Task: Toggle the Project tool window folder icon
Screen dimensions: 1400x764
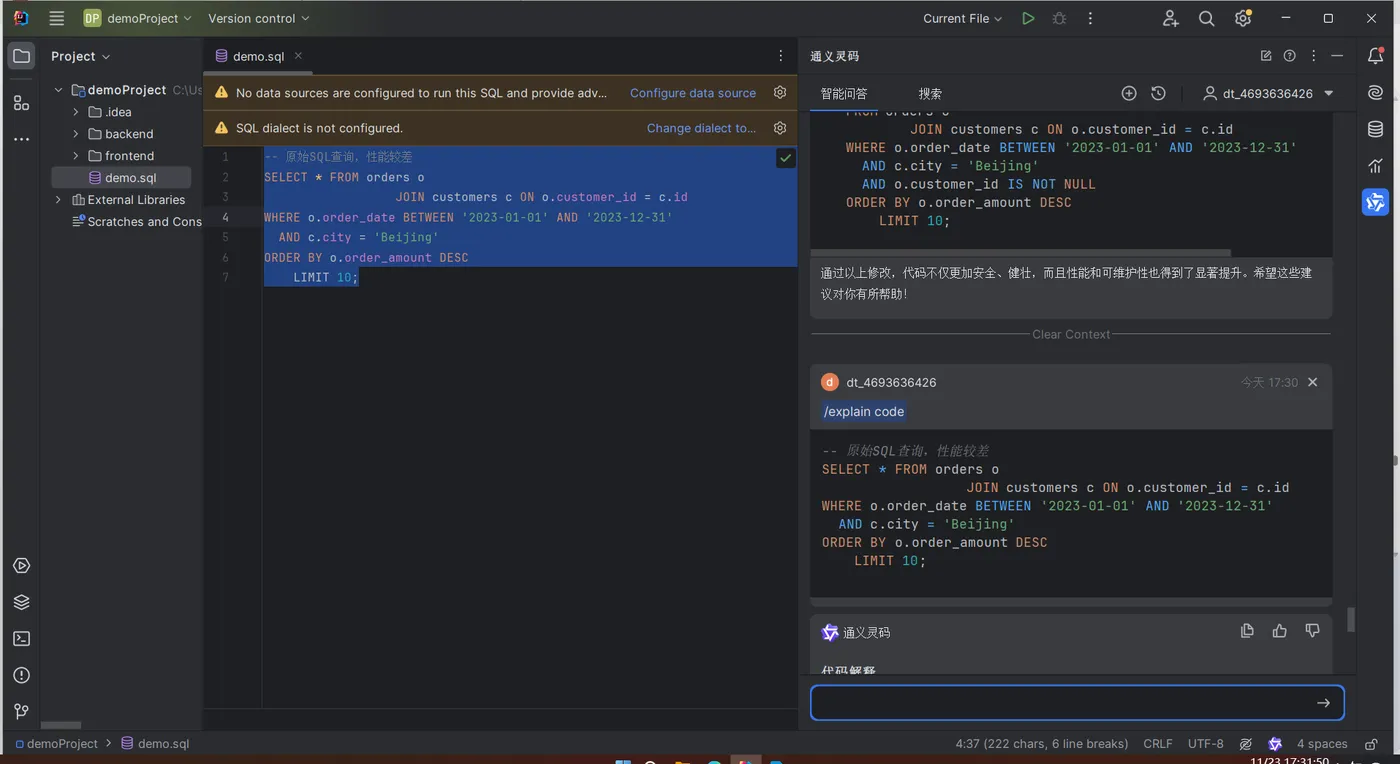Action: 21,56
